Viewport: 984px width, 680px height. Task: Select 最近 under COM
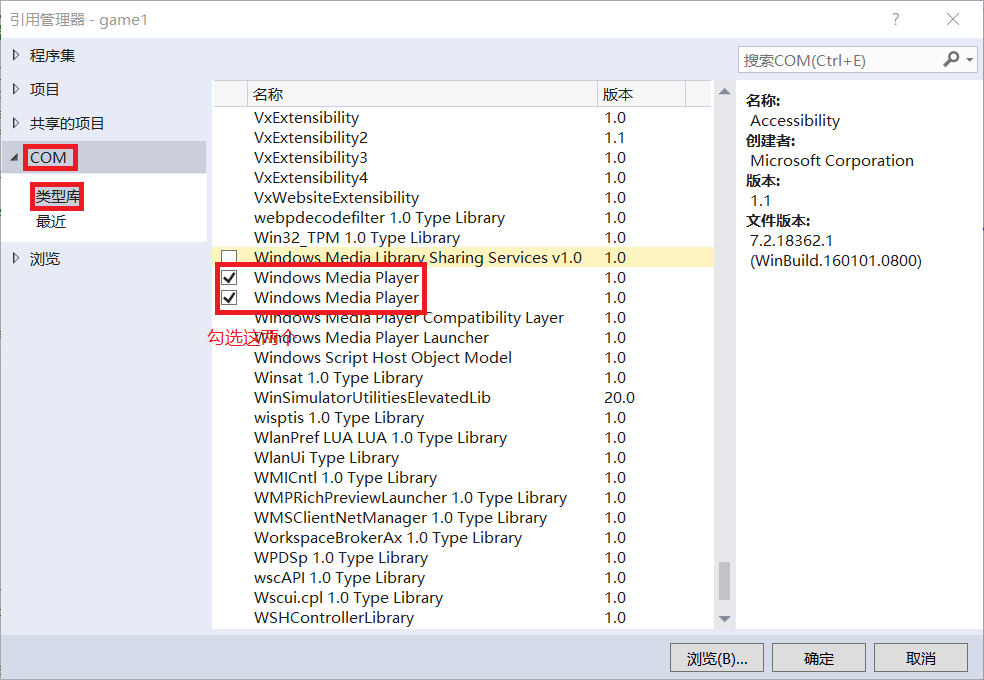click(51, 221)
